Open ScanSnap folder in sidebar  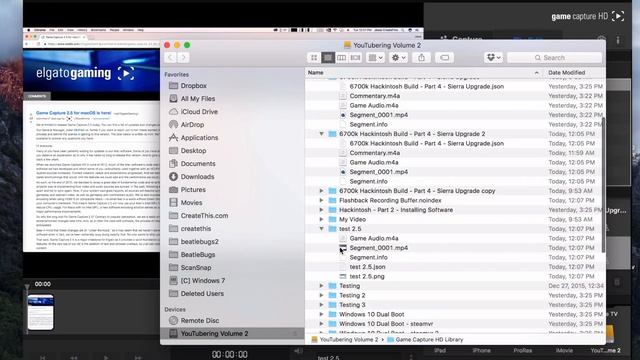coord(196,268)
